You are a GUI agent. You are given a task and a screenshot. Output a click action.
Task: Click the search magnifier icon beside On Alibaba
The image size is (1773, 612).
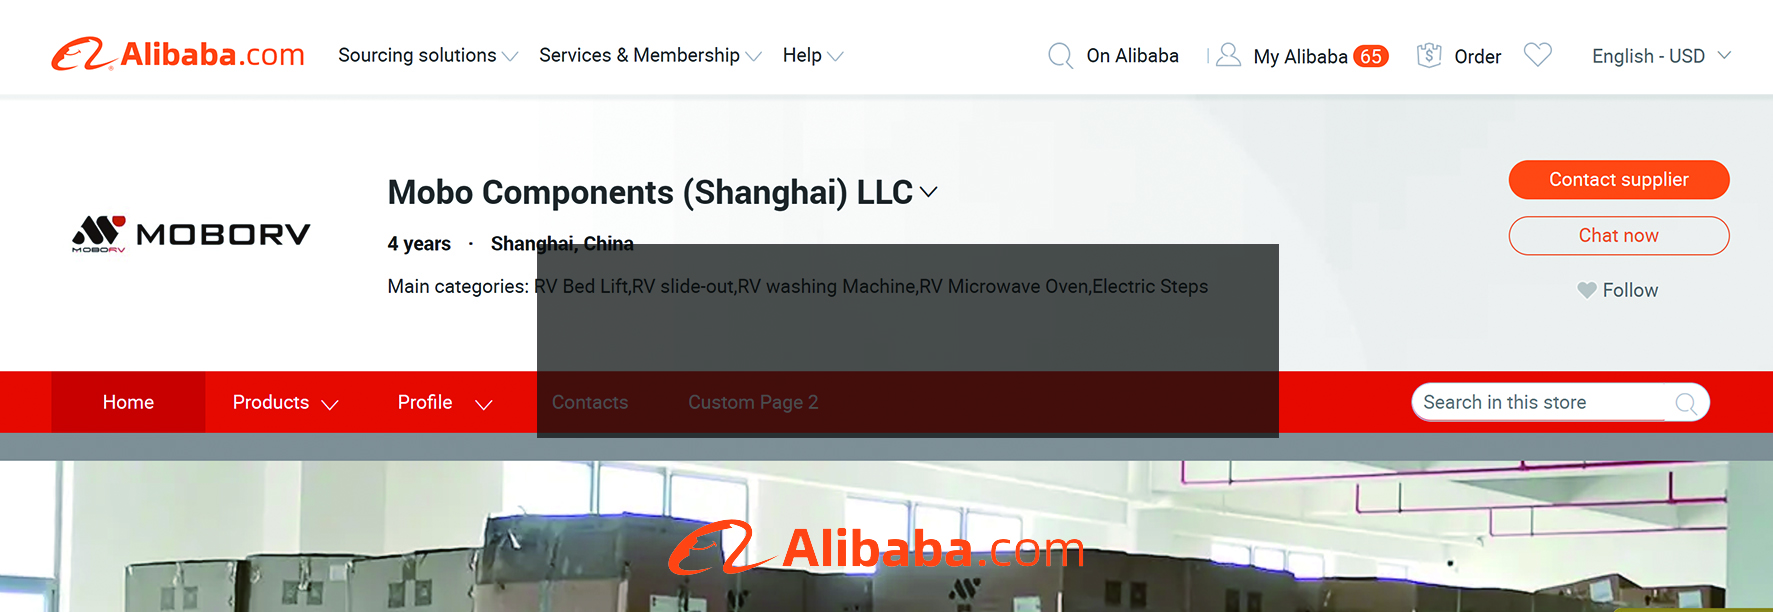click(1060, 56)
